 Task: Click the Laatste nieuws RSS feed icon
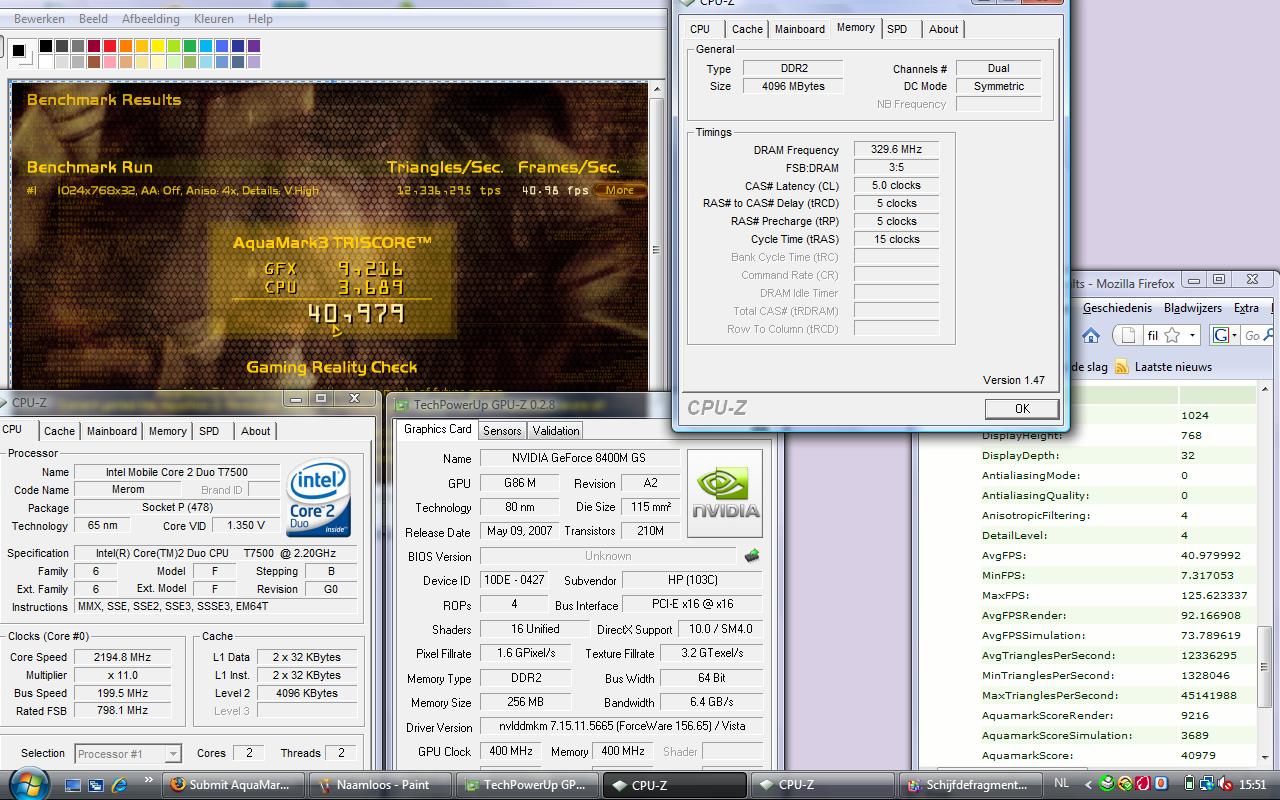tap(1122, 367)
